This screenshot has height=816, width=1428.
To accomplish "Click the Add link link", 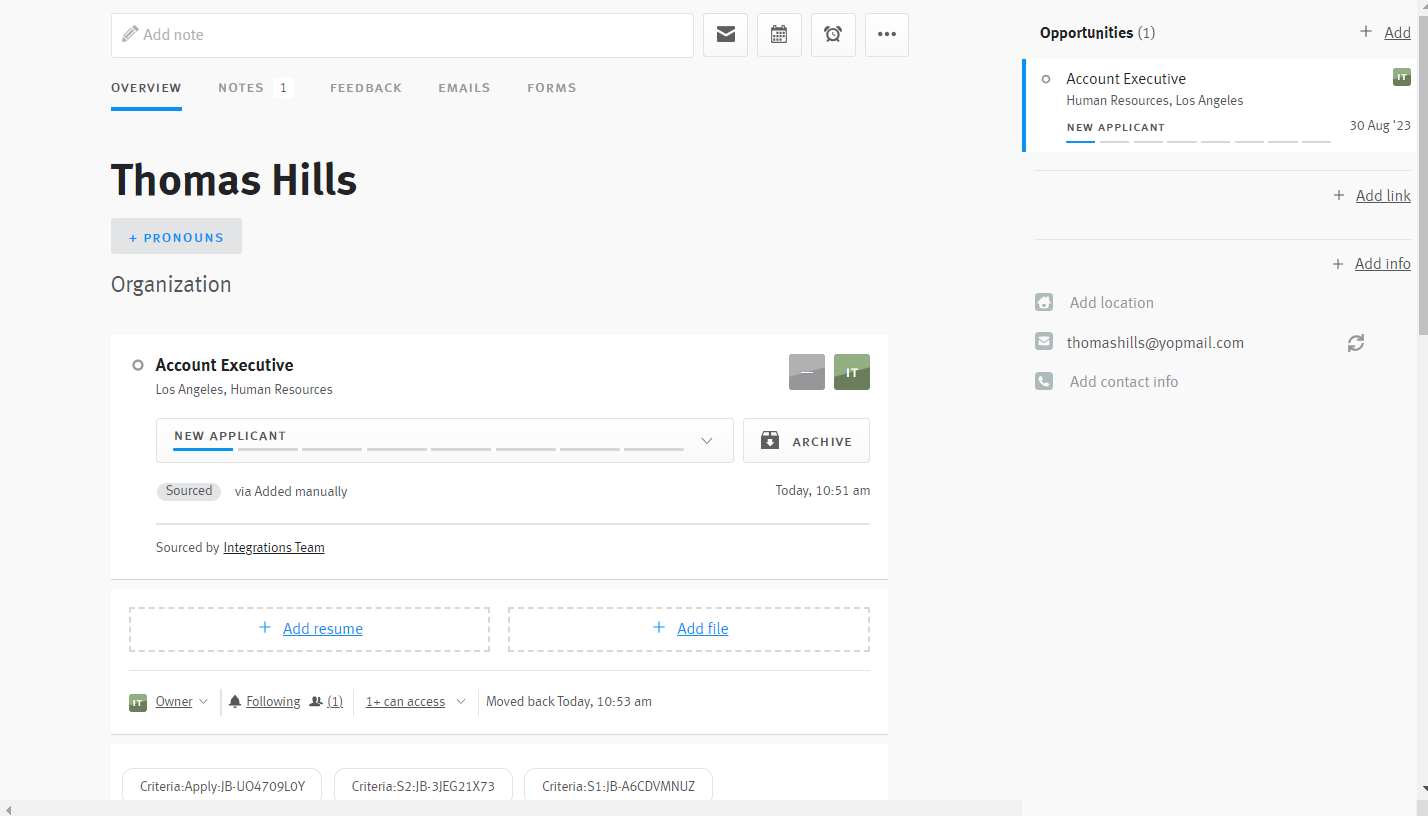I will pyautogui.click(x=1383, y=196).
